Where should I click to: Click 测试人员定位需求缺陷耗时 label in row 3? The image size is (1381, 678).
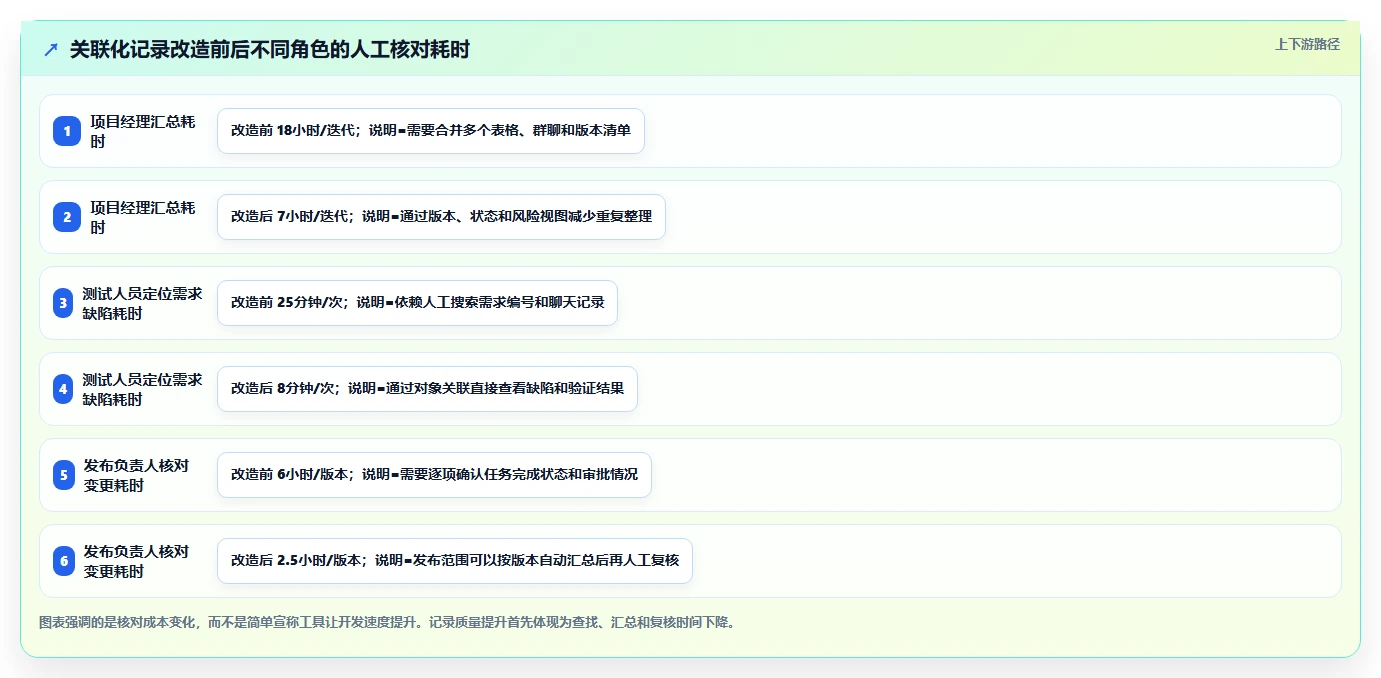(142, 303)
